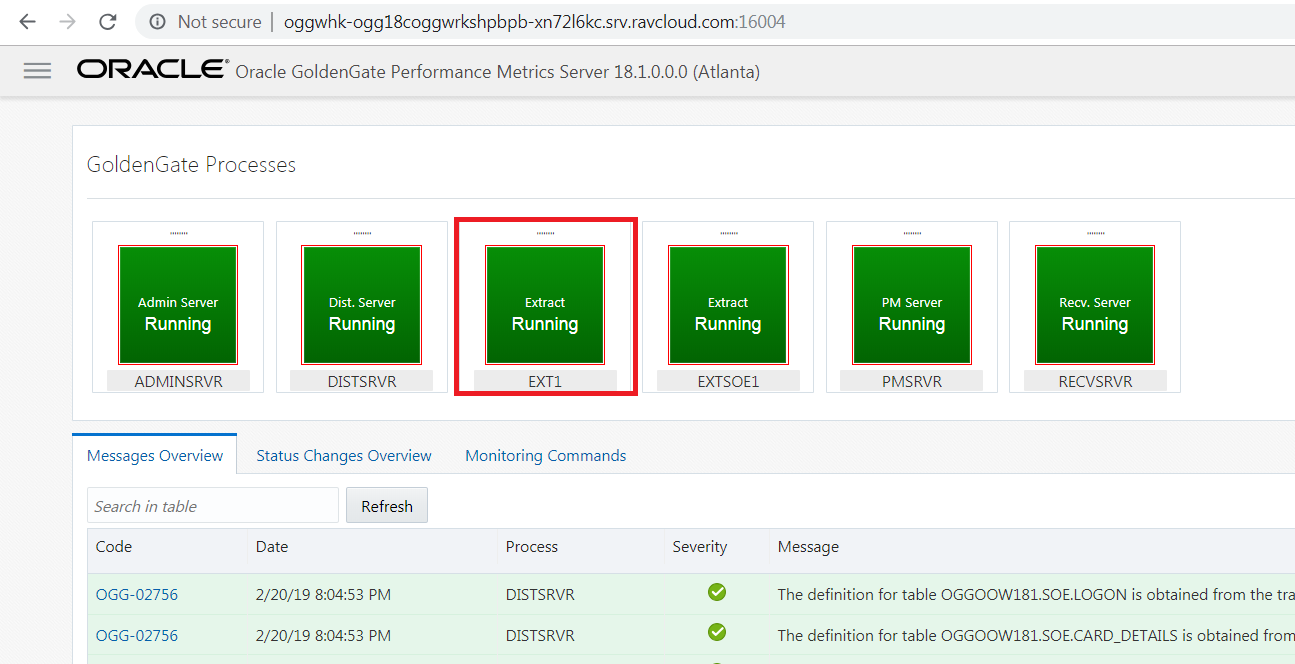Open the Admin Server Running tile

[178, 306]
